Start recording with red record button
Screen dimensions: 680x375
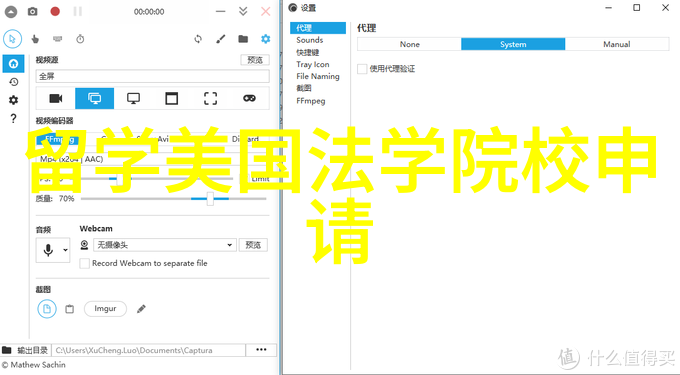55,11
